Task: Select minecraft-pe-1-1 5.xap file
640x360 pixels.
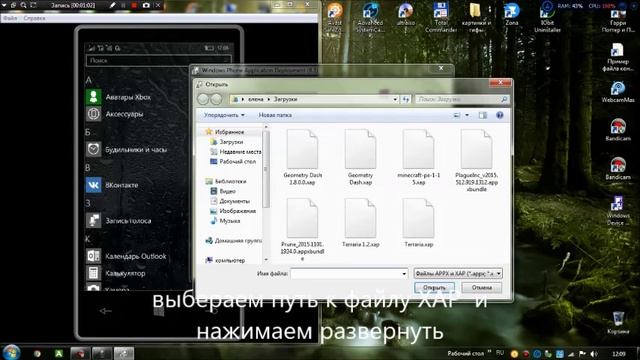Action: coord(418,157)
